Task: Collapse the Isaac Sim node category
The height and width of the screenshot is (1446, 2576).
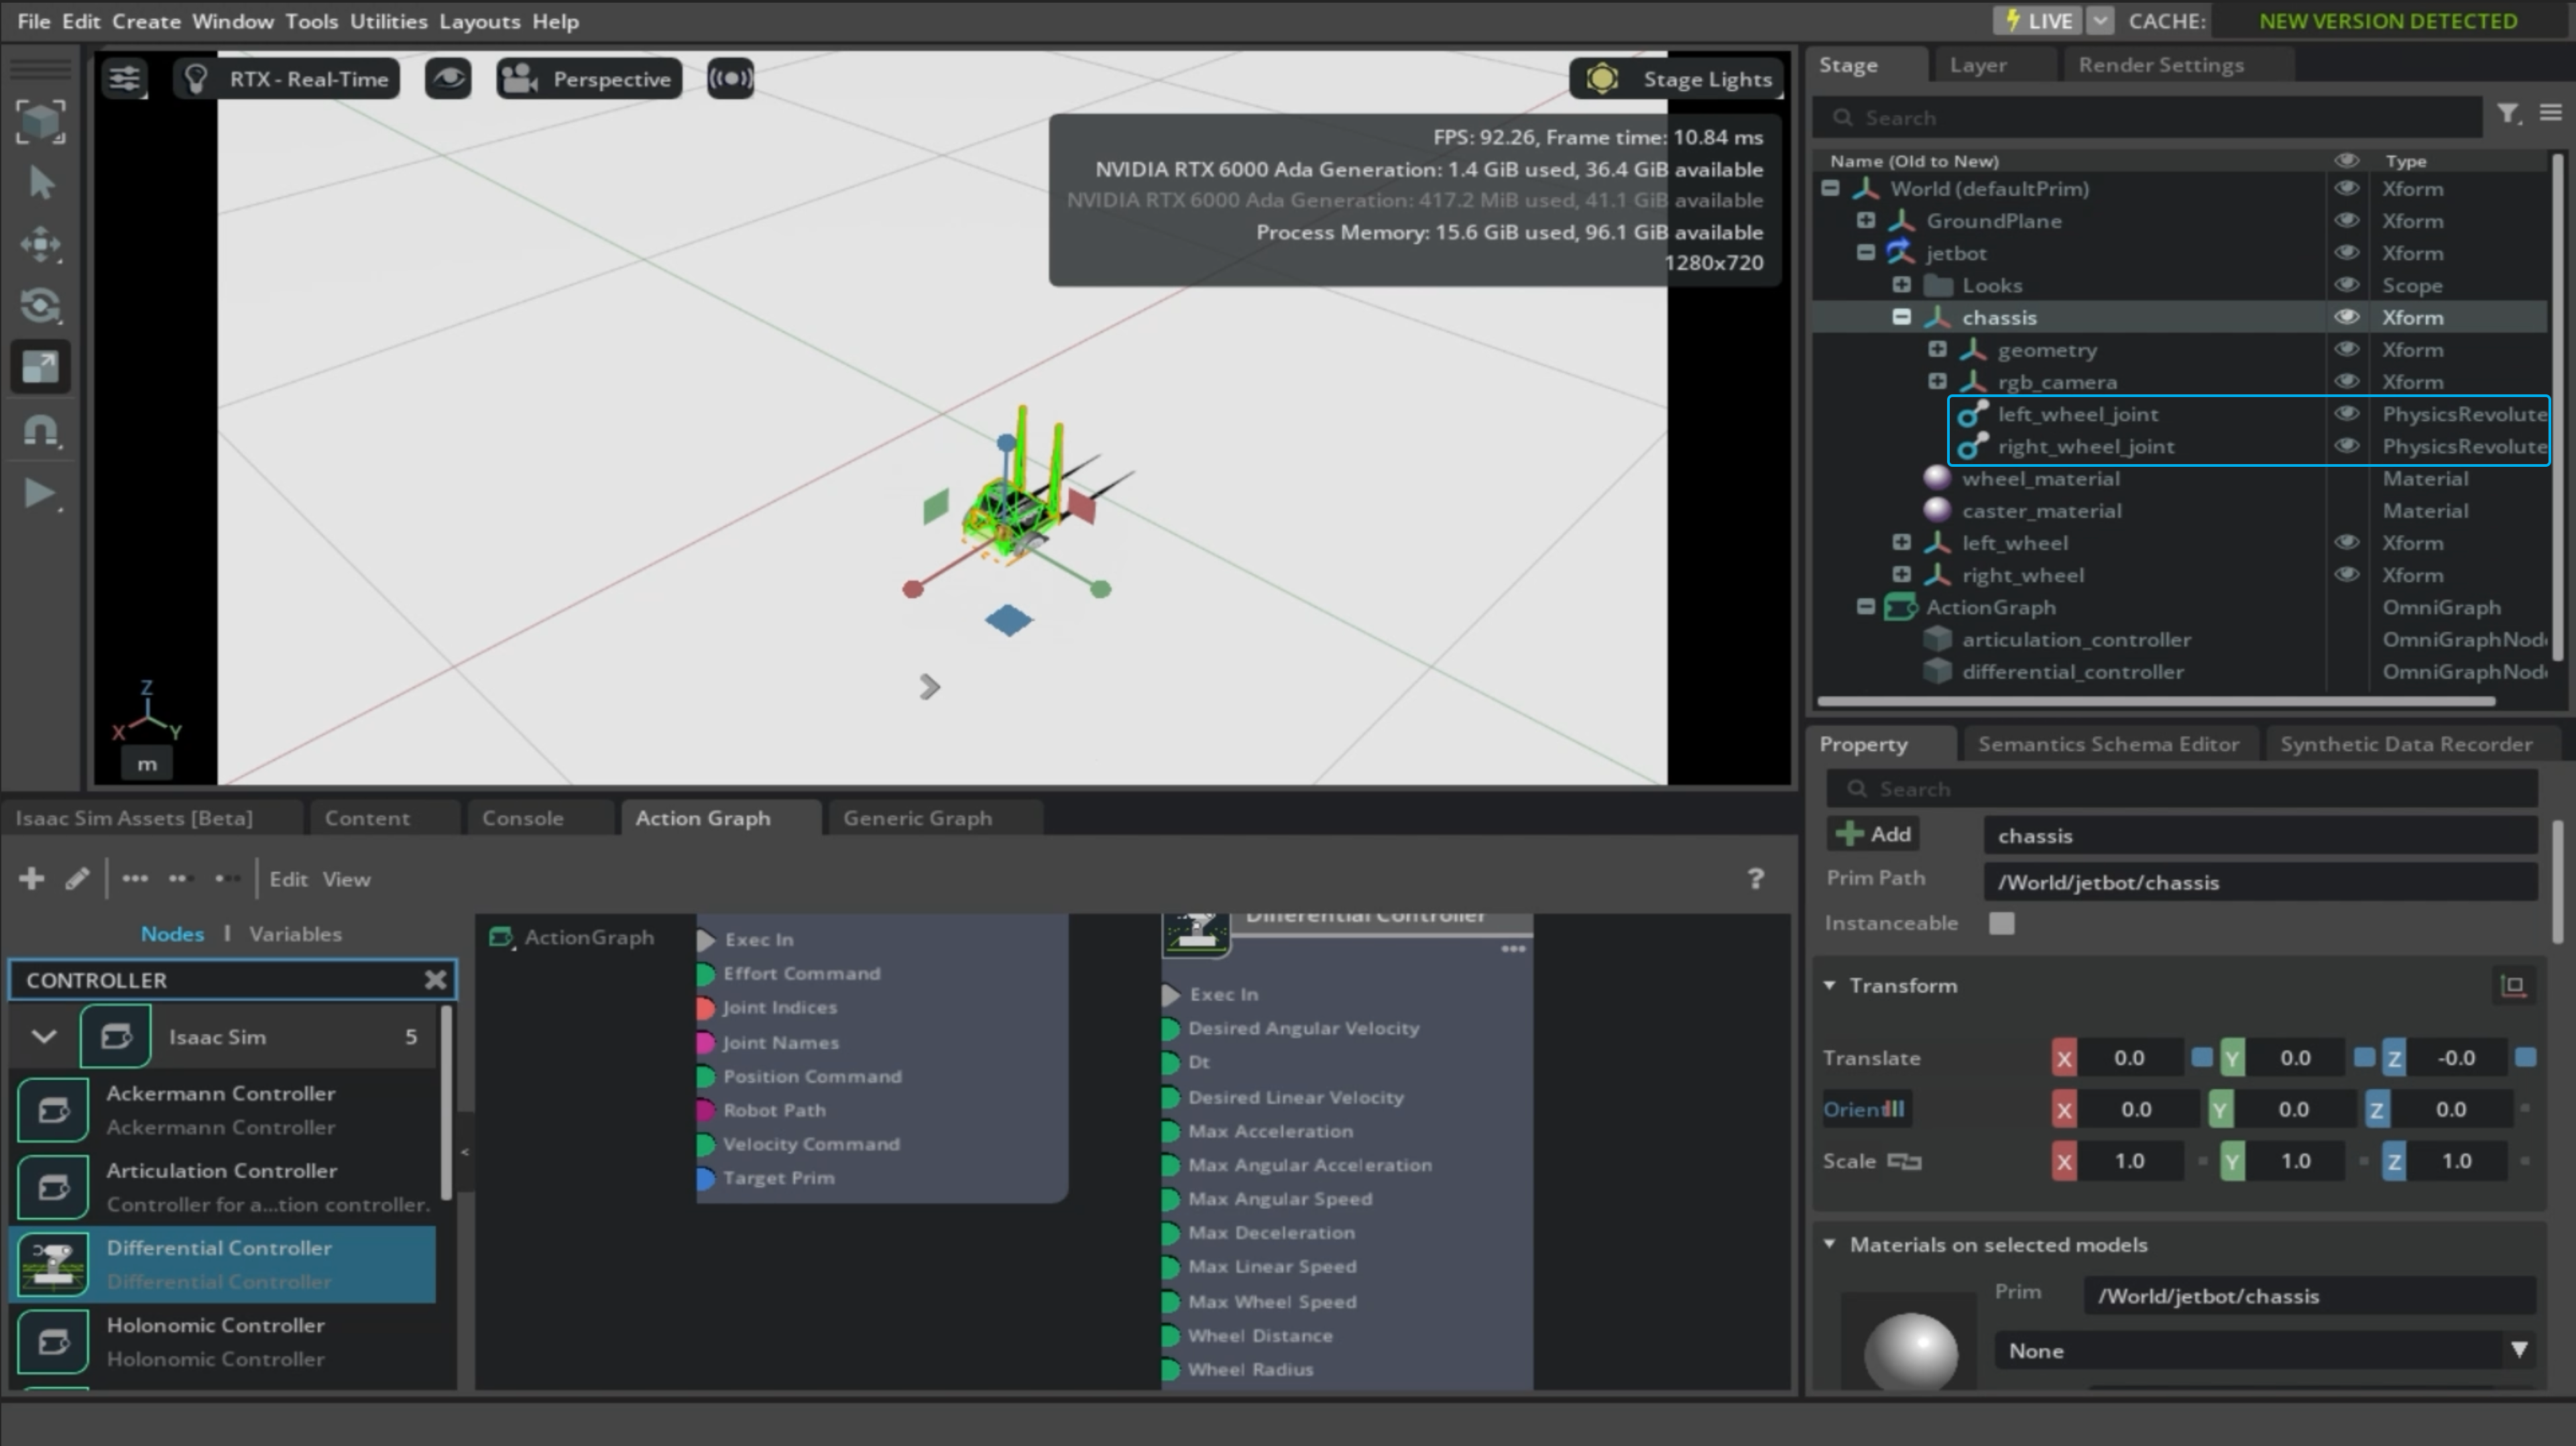Action: click(x=44, y=1036)
